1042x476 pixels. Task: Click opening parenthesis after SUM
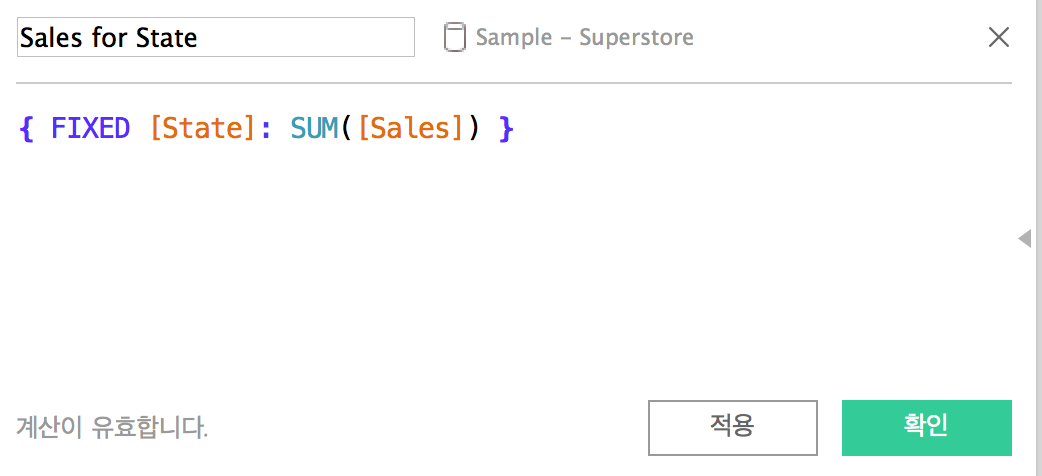pos(348,128)
